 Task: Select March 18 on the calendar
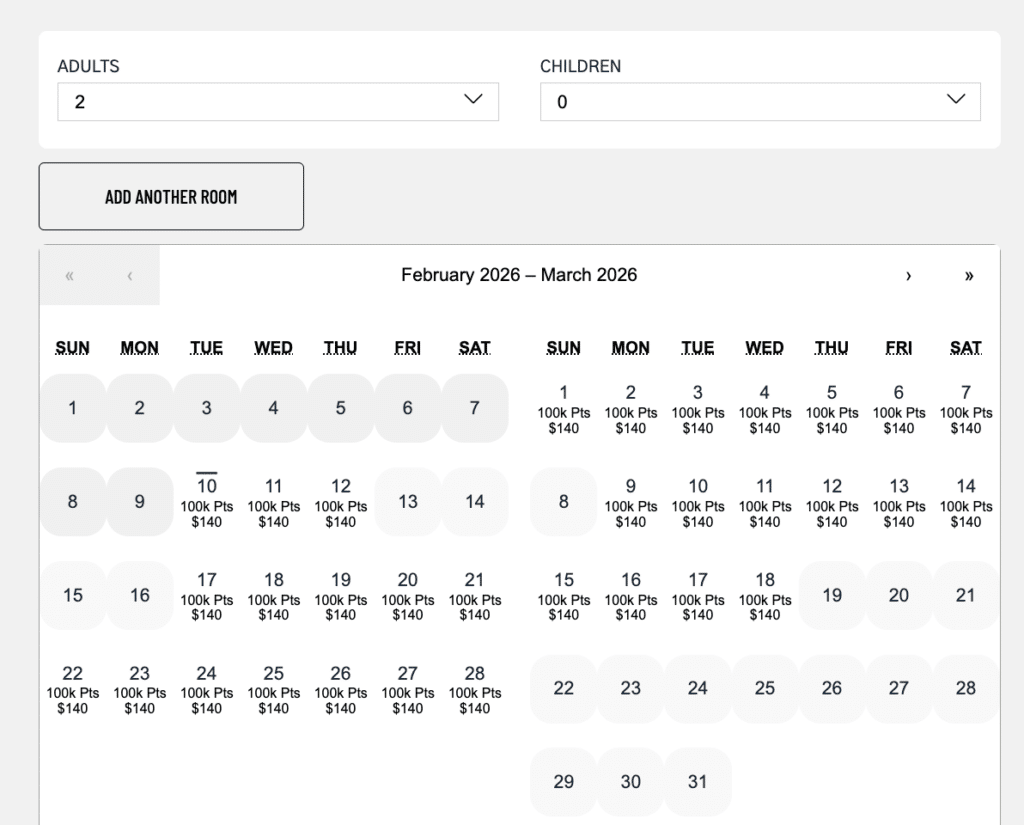[764, 596]
